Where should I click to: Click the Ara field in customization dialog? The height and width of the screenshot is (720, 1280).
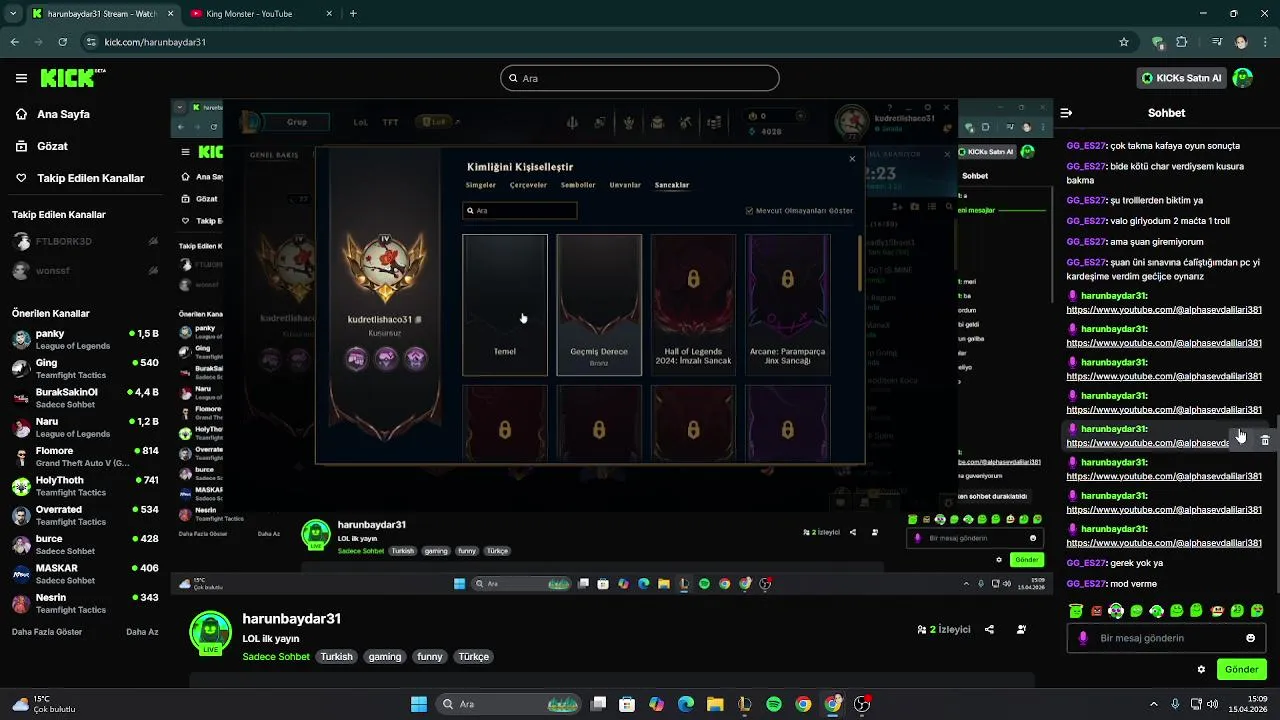[520, 211]
